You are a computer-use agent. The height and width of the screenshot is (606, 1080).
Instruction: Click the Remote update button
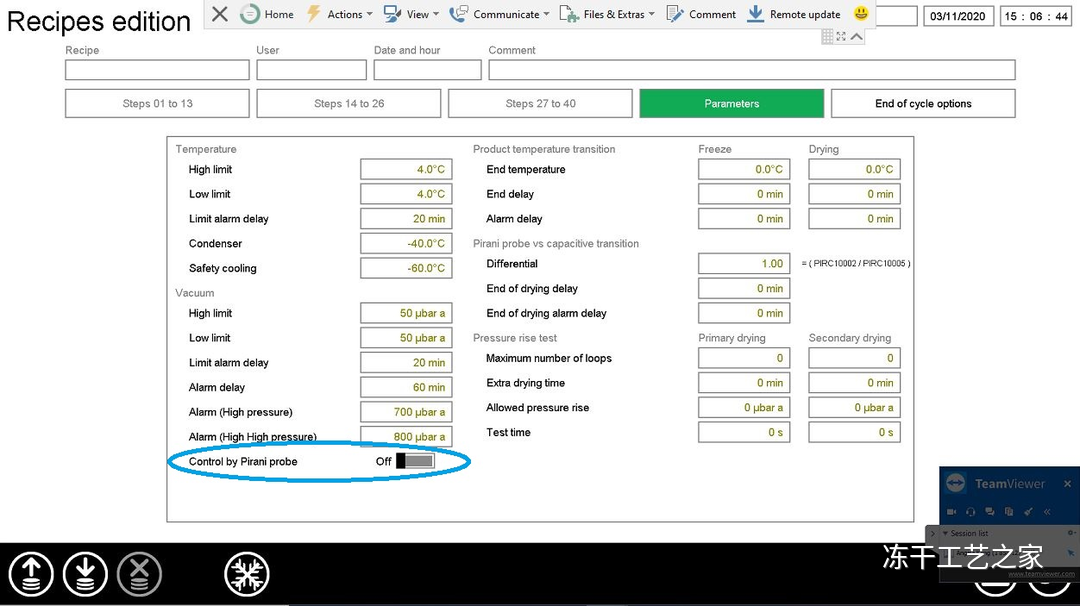[x=794, y=14]
